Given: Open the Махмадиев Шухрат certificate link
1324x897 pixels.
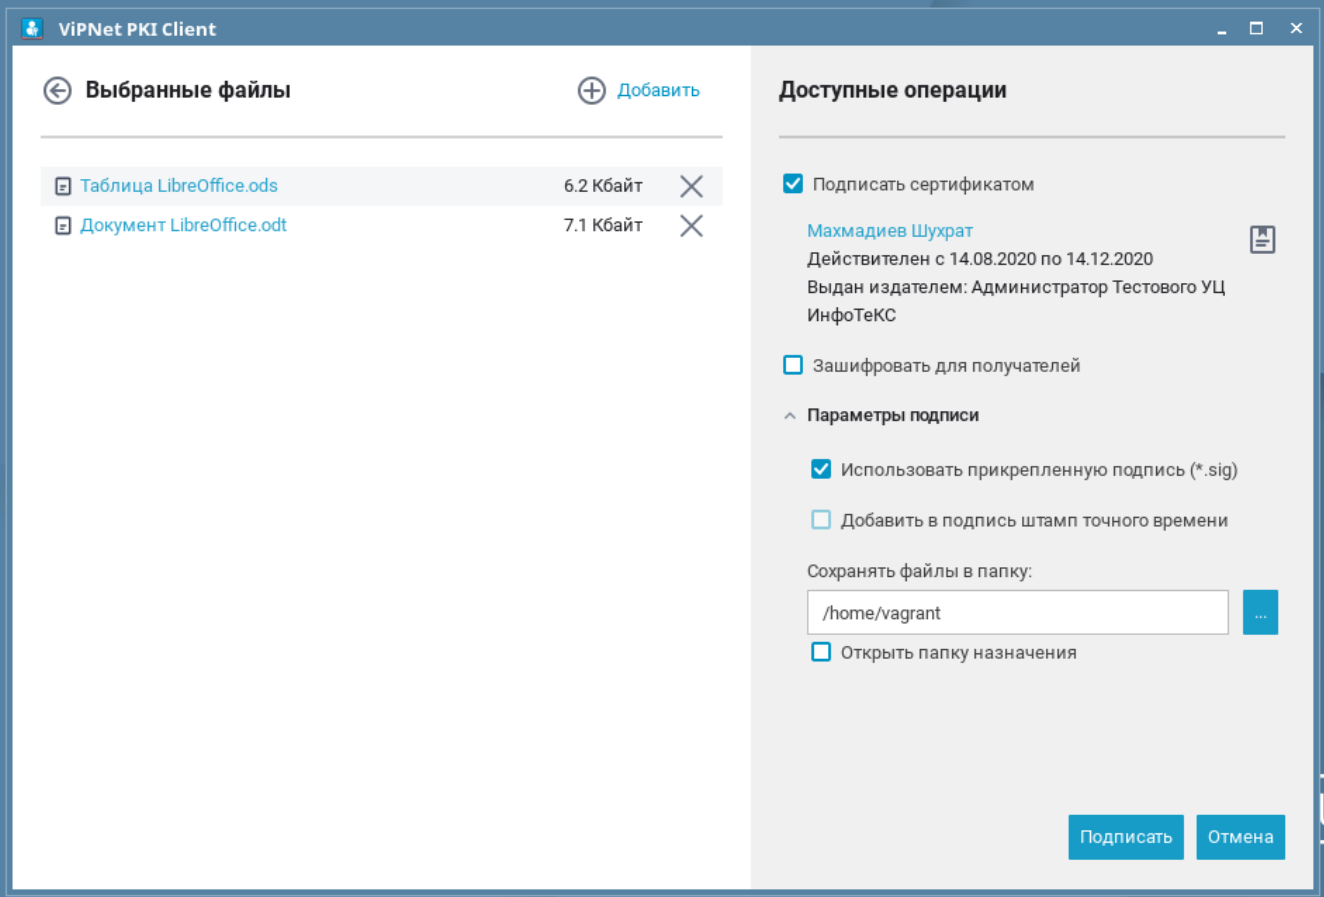Looking at the screenshot, I should pyautogui.click(x=889, y=231).
